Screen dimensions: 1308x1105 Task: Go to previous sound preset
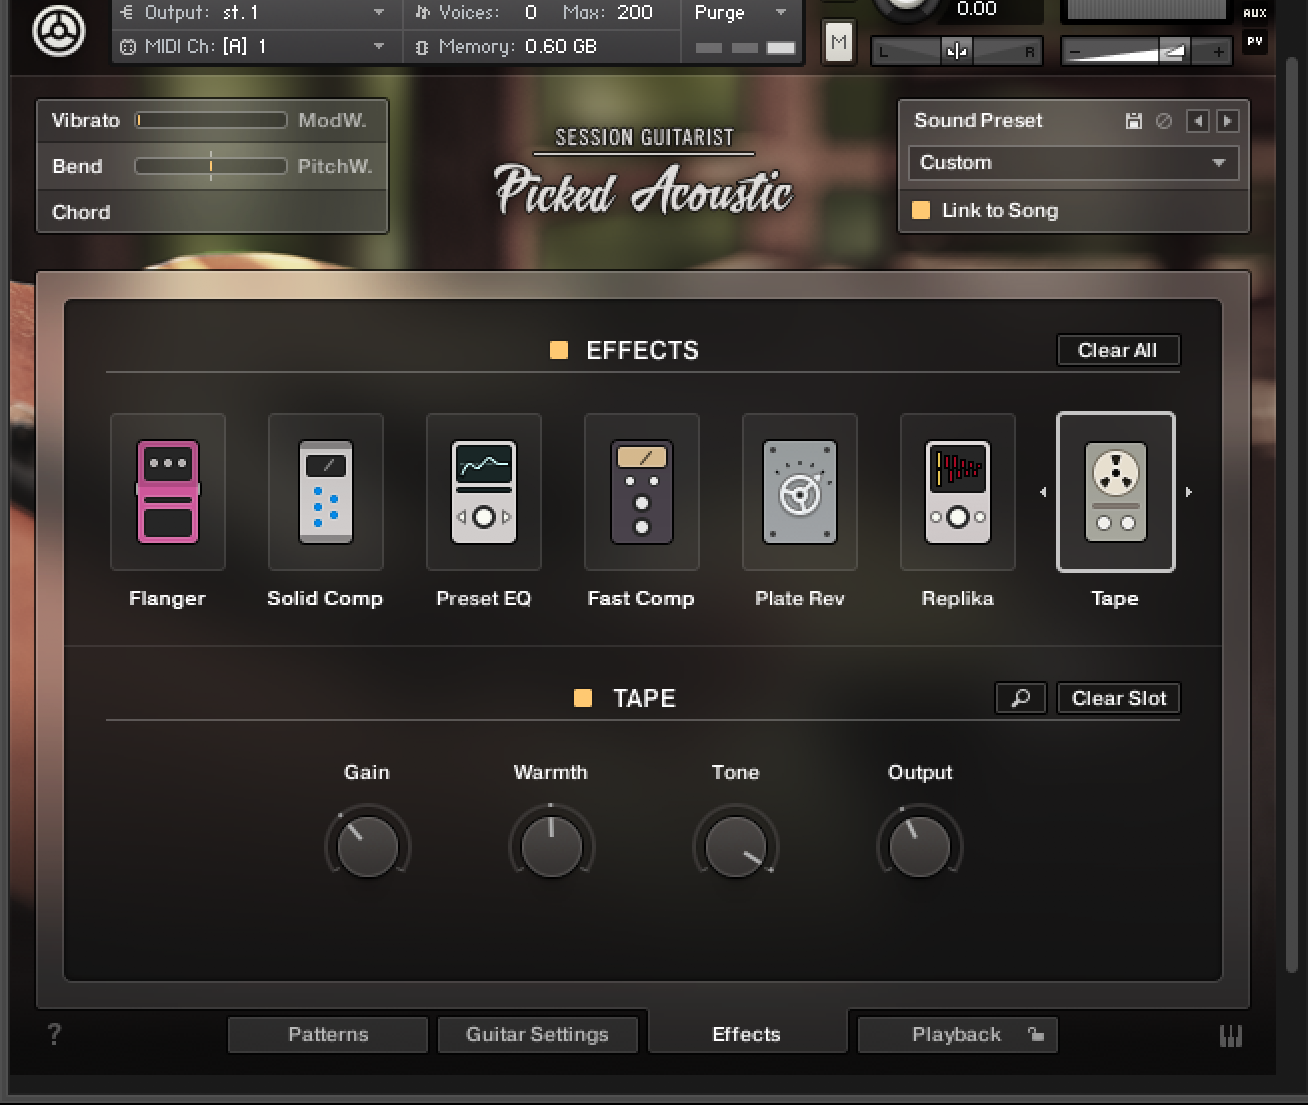tap(1198, 121)
